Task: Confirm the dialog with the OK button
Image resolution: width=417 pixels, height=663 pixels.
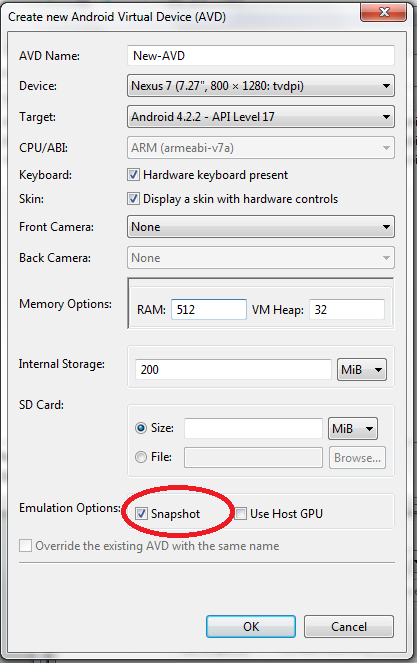Action: pyautogui.click(x=251, y=627)
